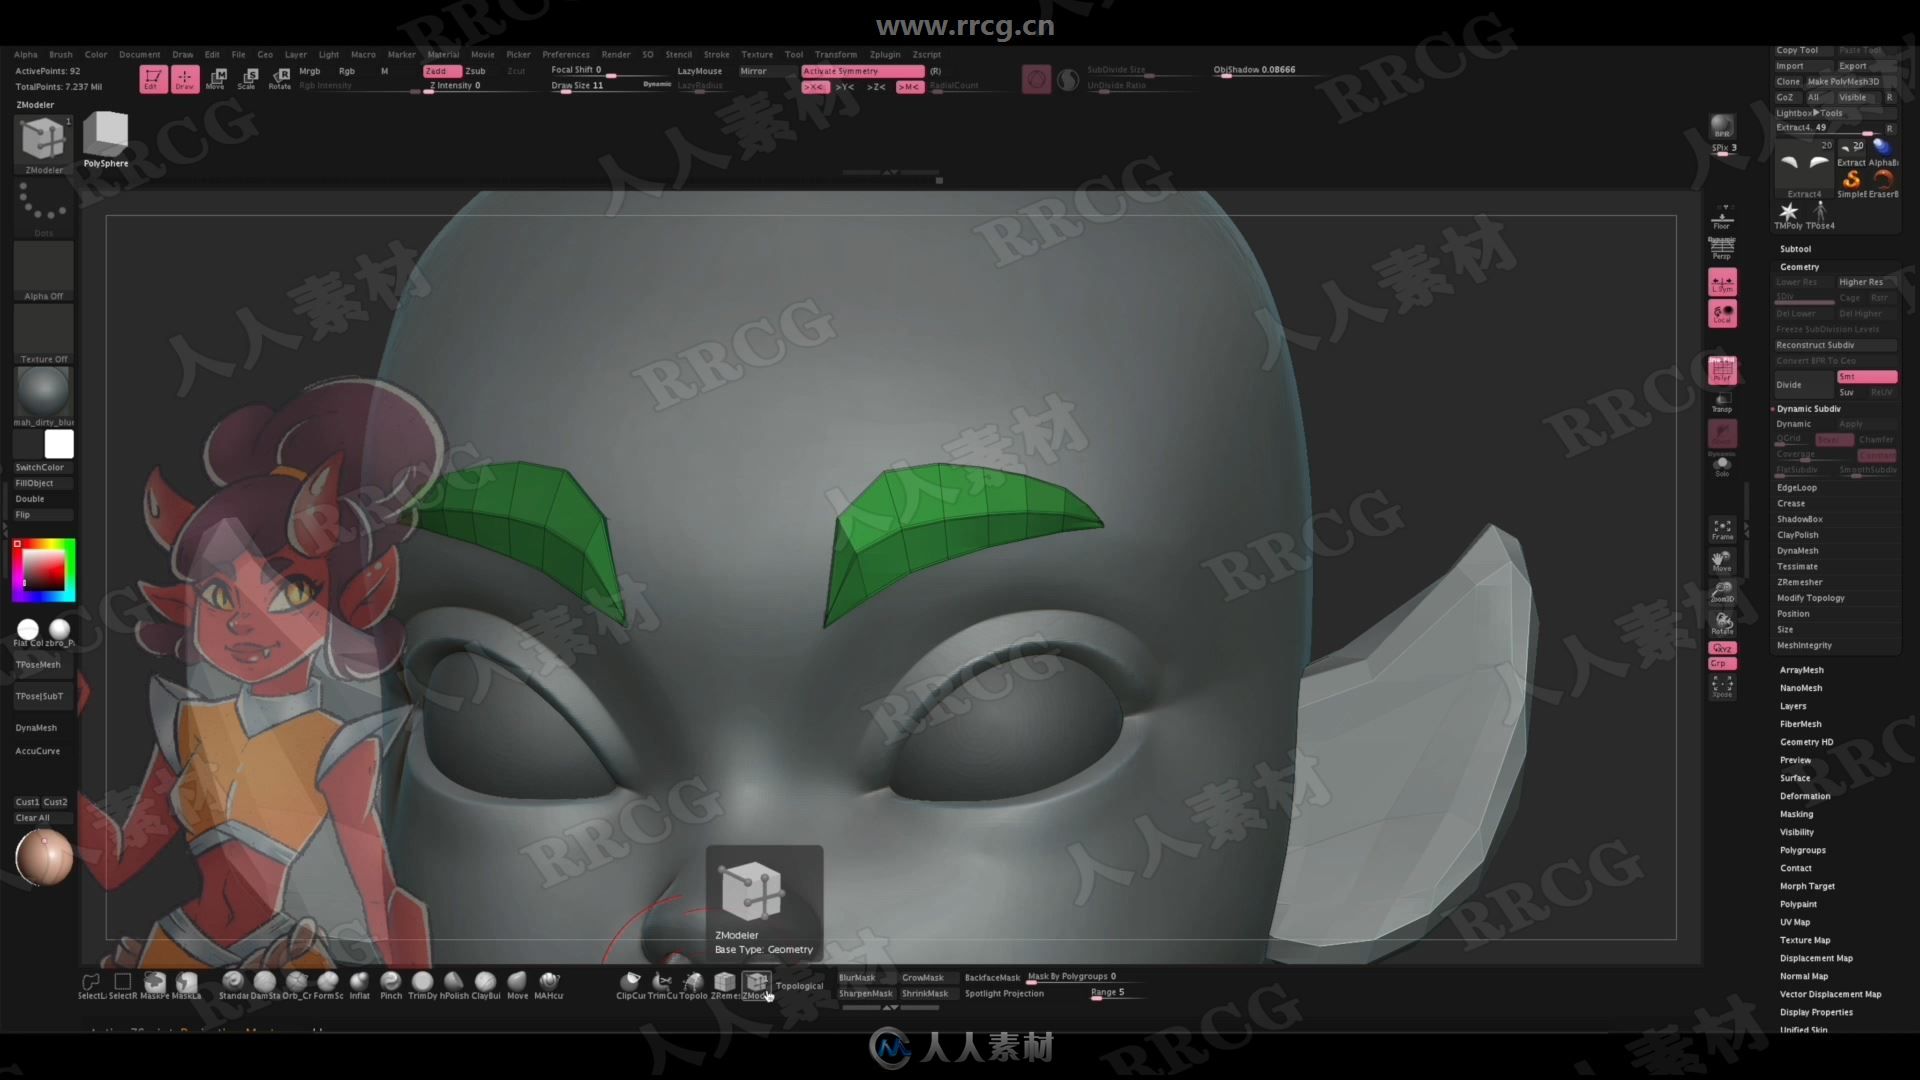Switch to the Move transform tool
Image resolution: width=1920 pixels, height=1080 pixels.
pyautogui.click(x=216, y=79)
